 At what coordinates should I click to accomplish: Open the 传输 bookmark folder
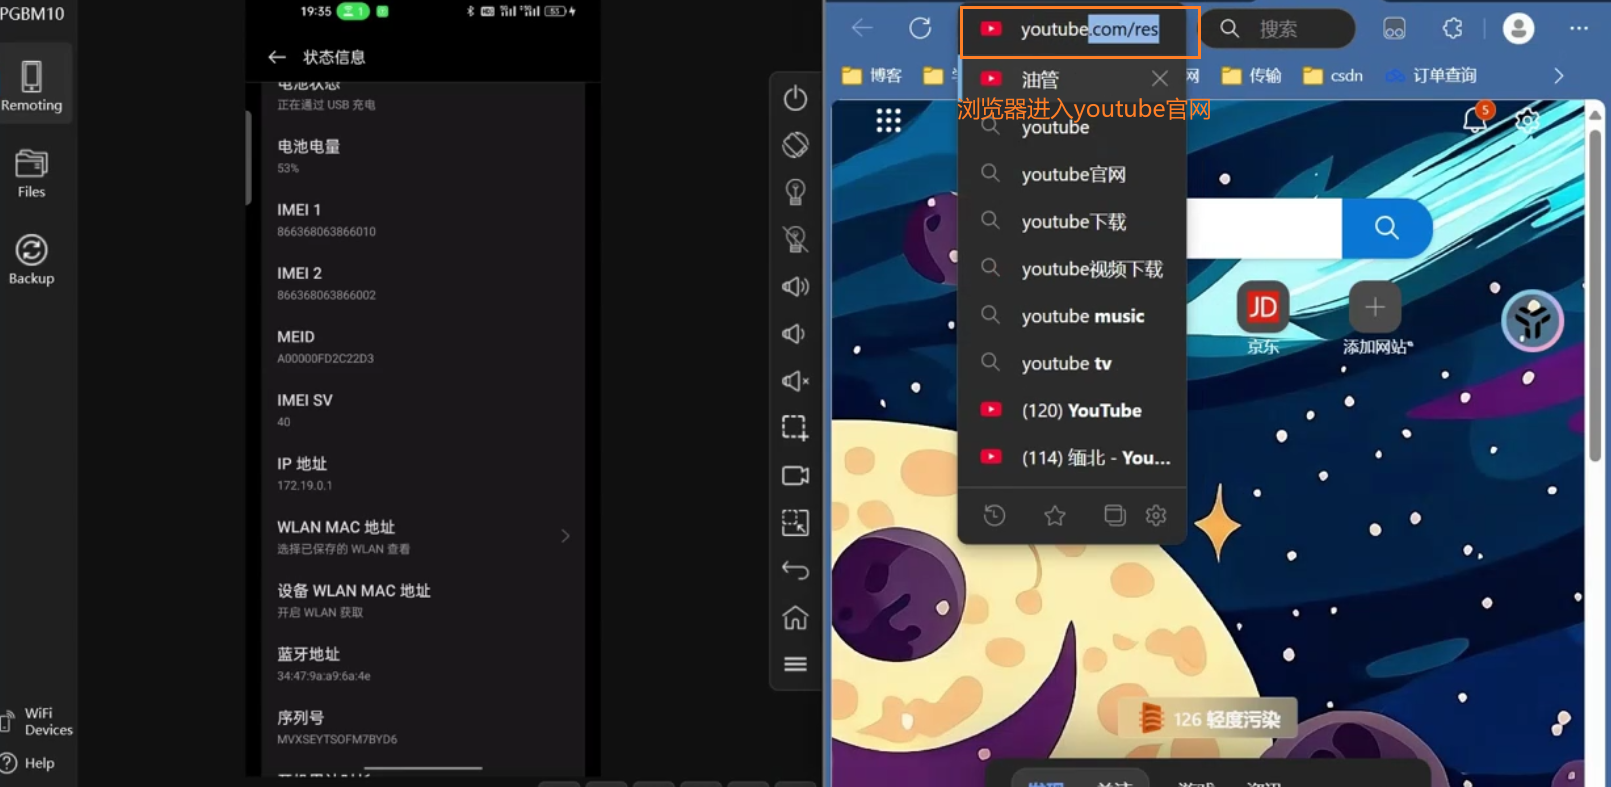coord(1252,76)
